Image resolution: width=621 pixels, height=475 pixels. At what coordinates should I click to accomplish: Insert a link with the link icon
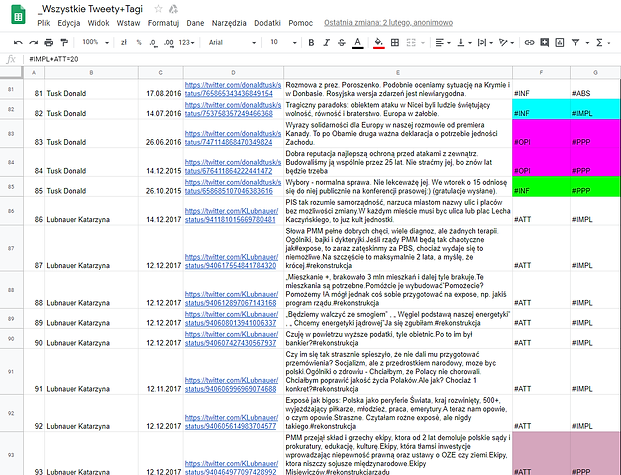(529, 42)
